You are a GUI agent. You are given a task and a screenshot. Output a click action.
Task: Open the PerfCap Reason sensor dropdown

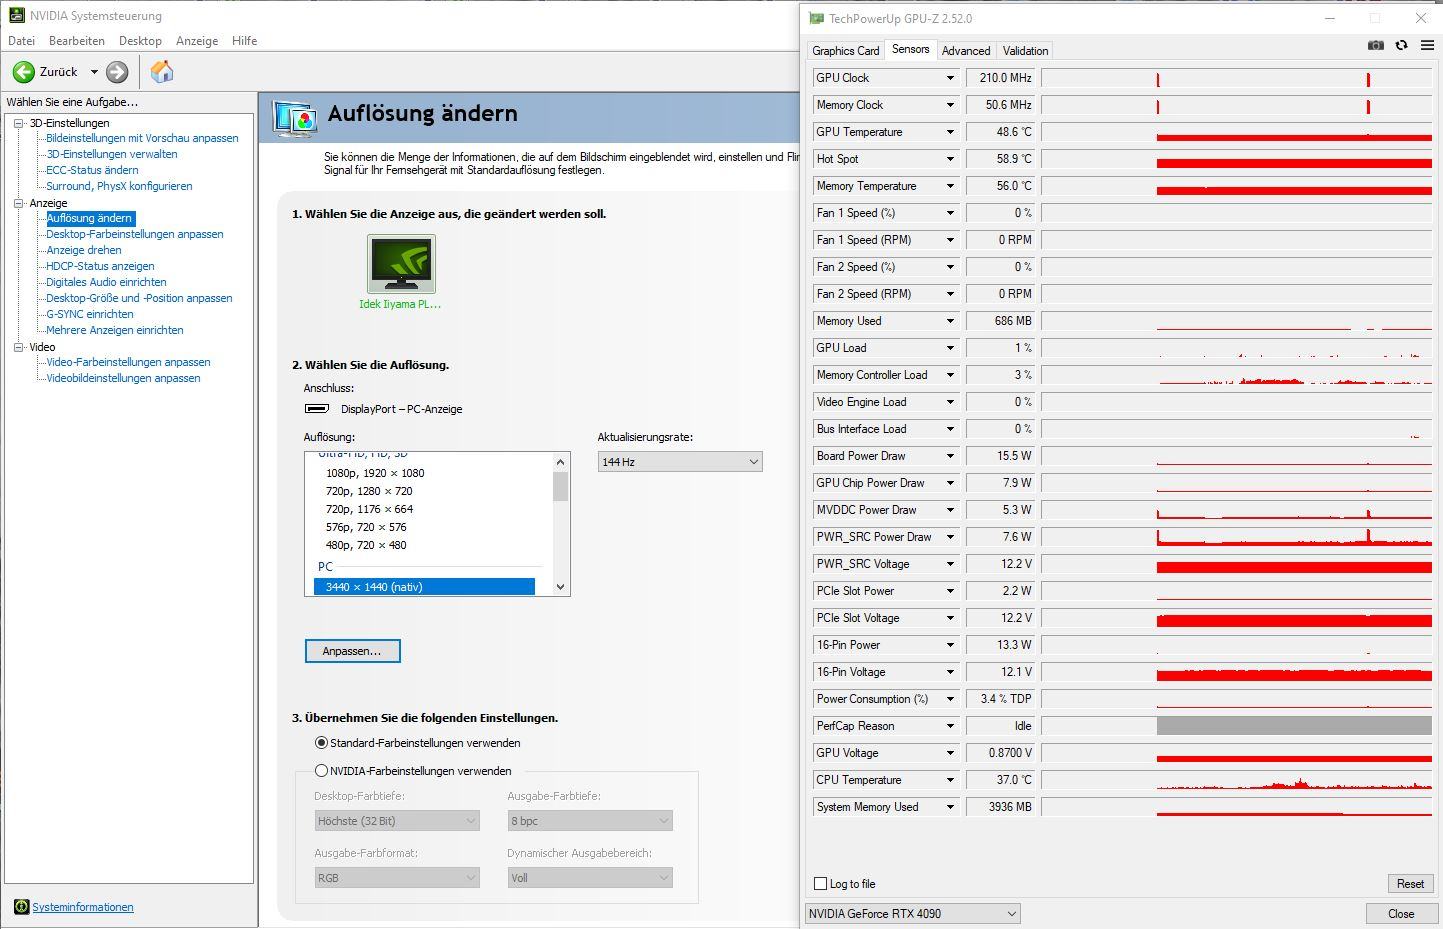click(x=950, y=726)
